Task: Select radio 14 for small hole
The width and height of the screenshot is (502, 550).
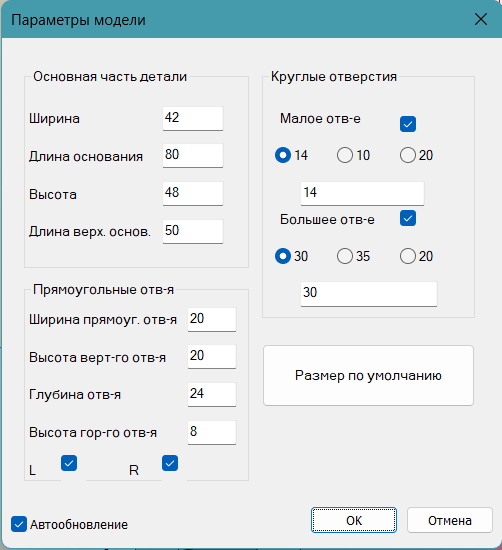Action: click(283, 155)
